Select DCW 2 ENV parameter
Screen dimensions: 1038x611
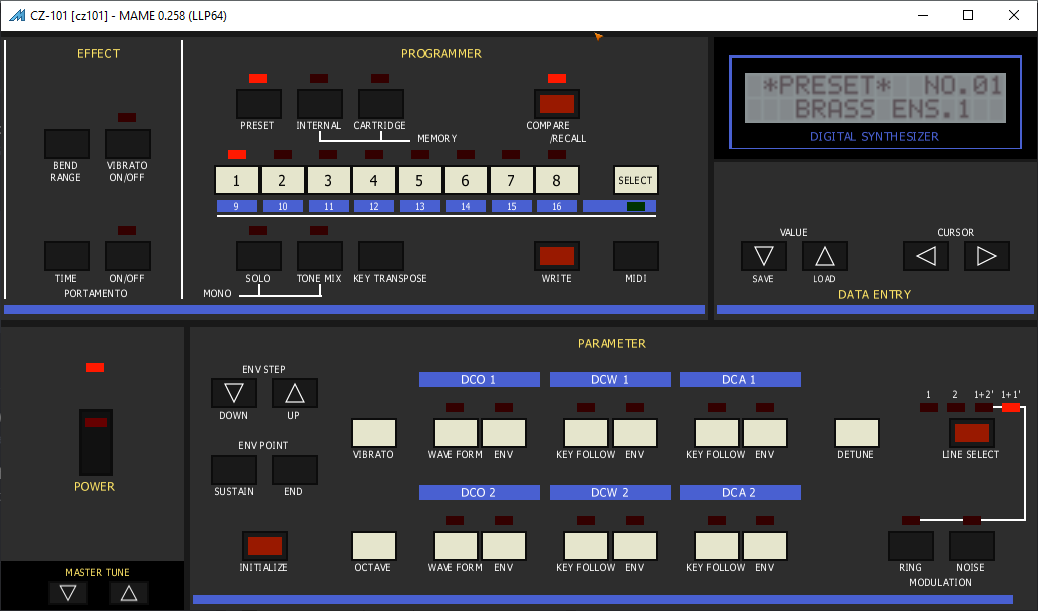(x=635, y=546)
